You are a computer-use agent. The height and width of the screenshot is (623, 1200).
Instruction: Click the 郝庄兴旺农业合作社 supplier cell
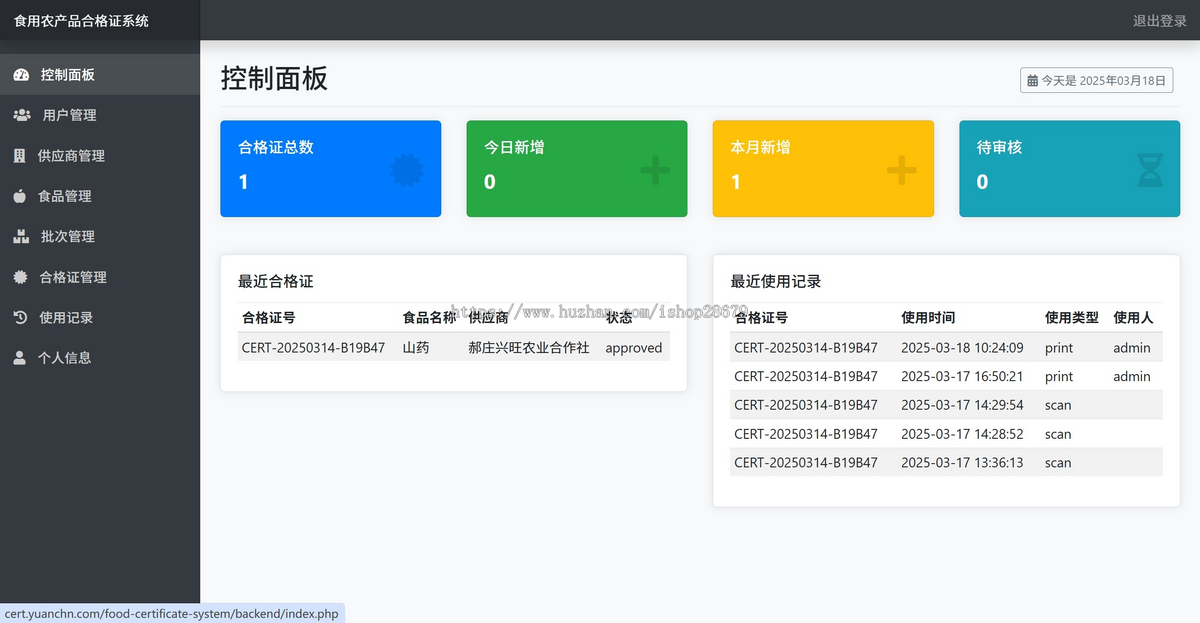tap(529, 348)
